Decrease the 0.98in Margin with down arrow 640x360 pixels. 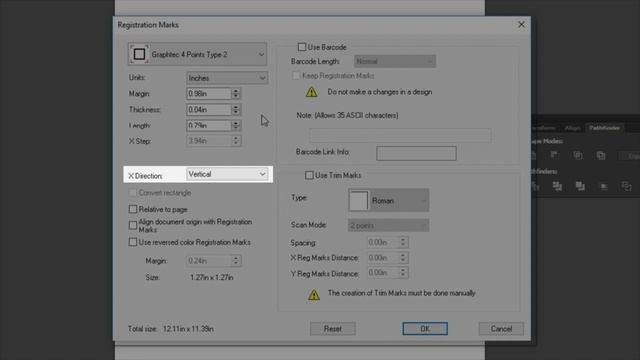pyautogui.click(x=236, y=96)
